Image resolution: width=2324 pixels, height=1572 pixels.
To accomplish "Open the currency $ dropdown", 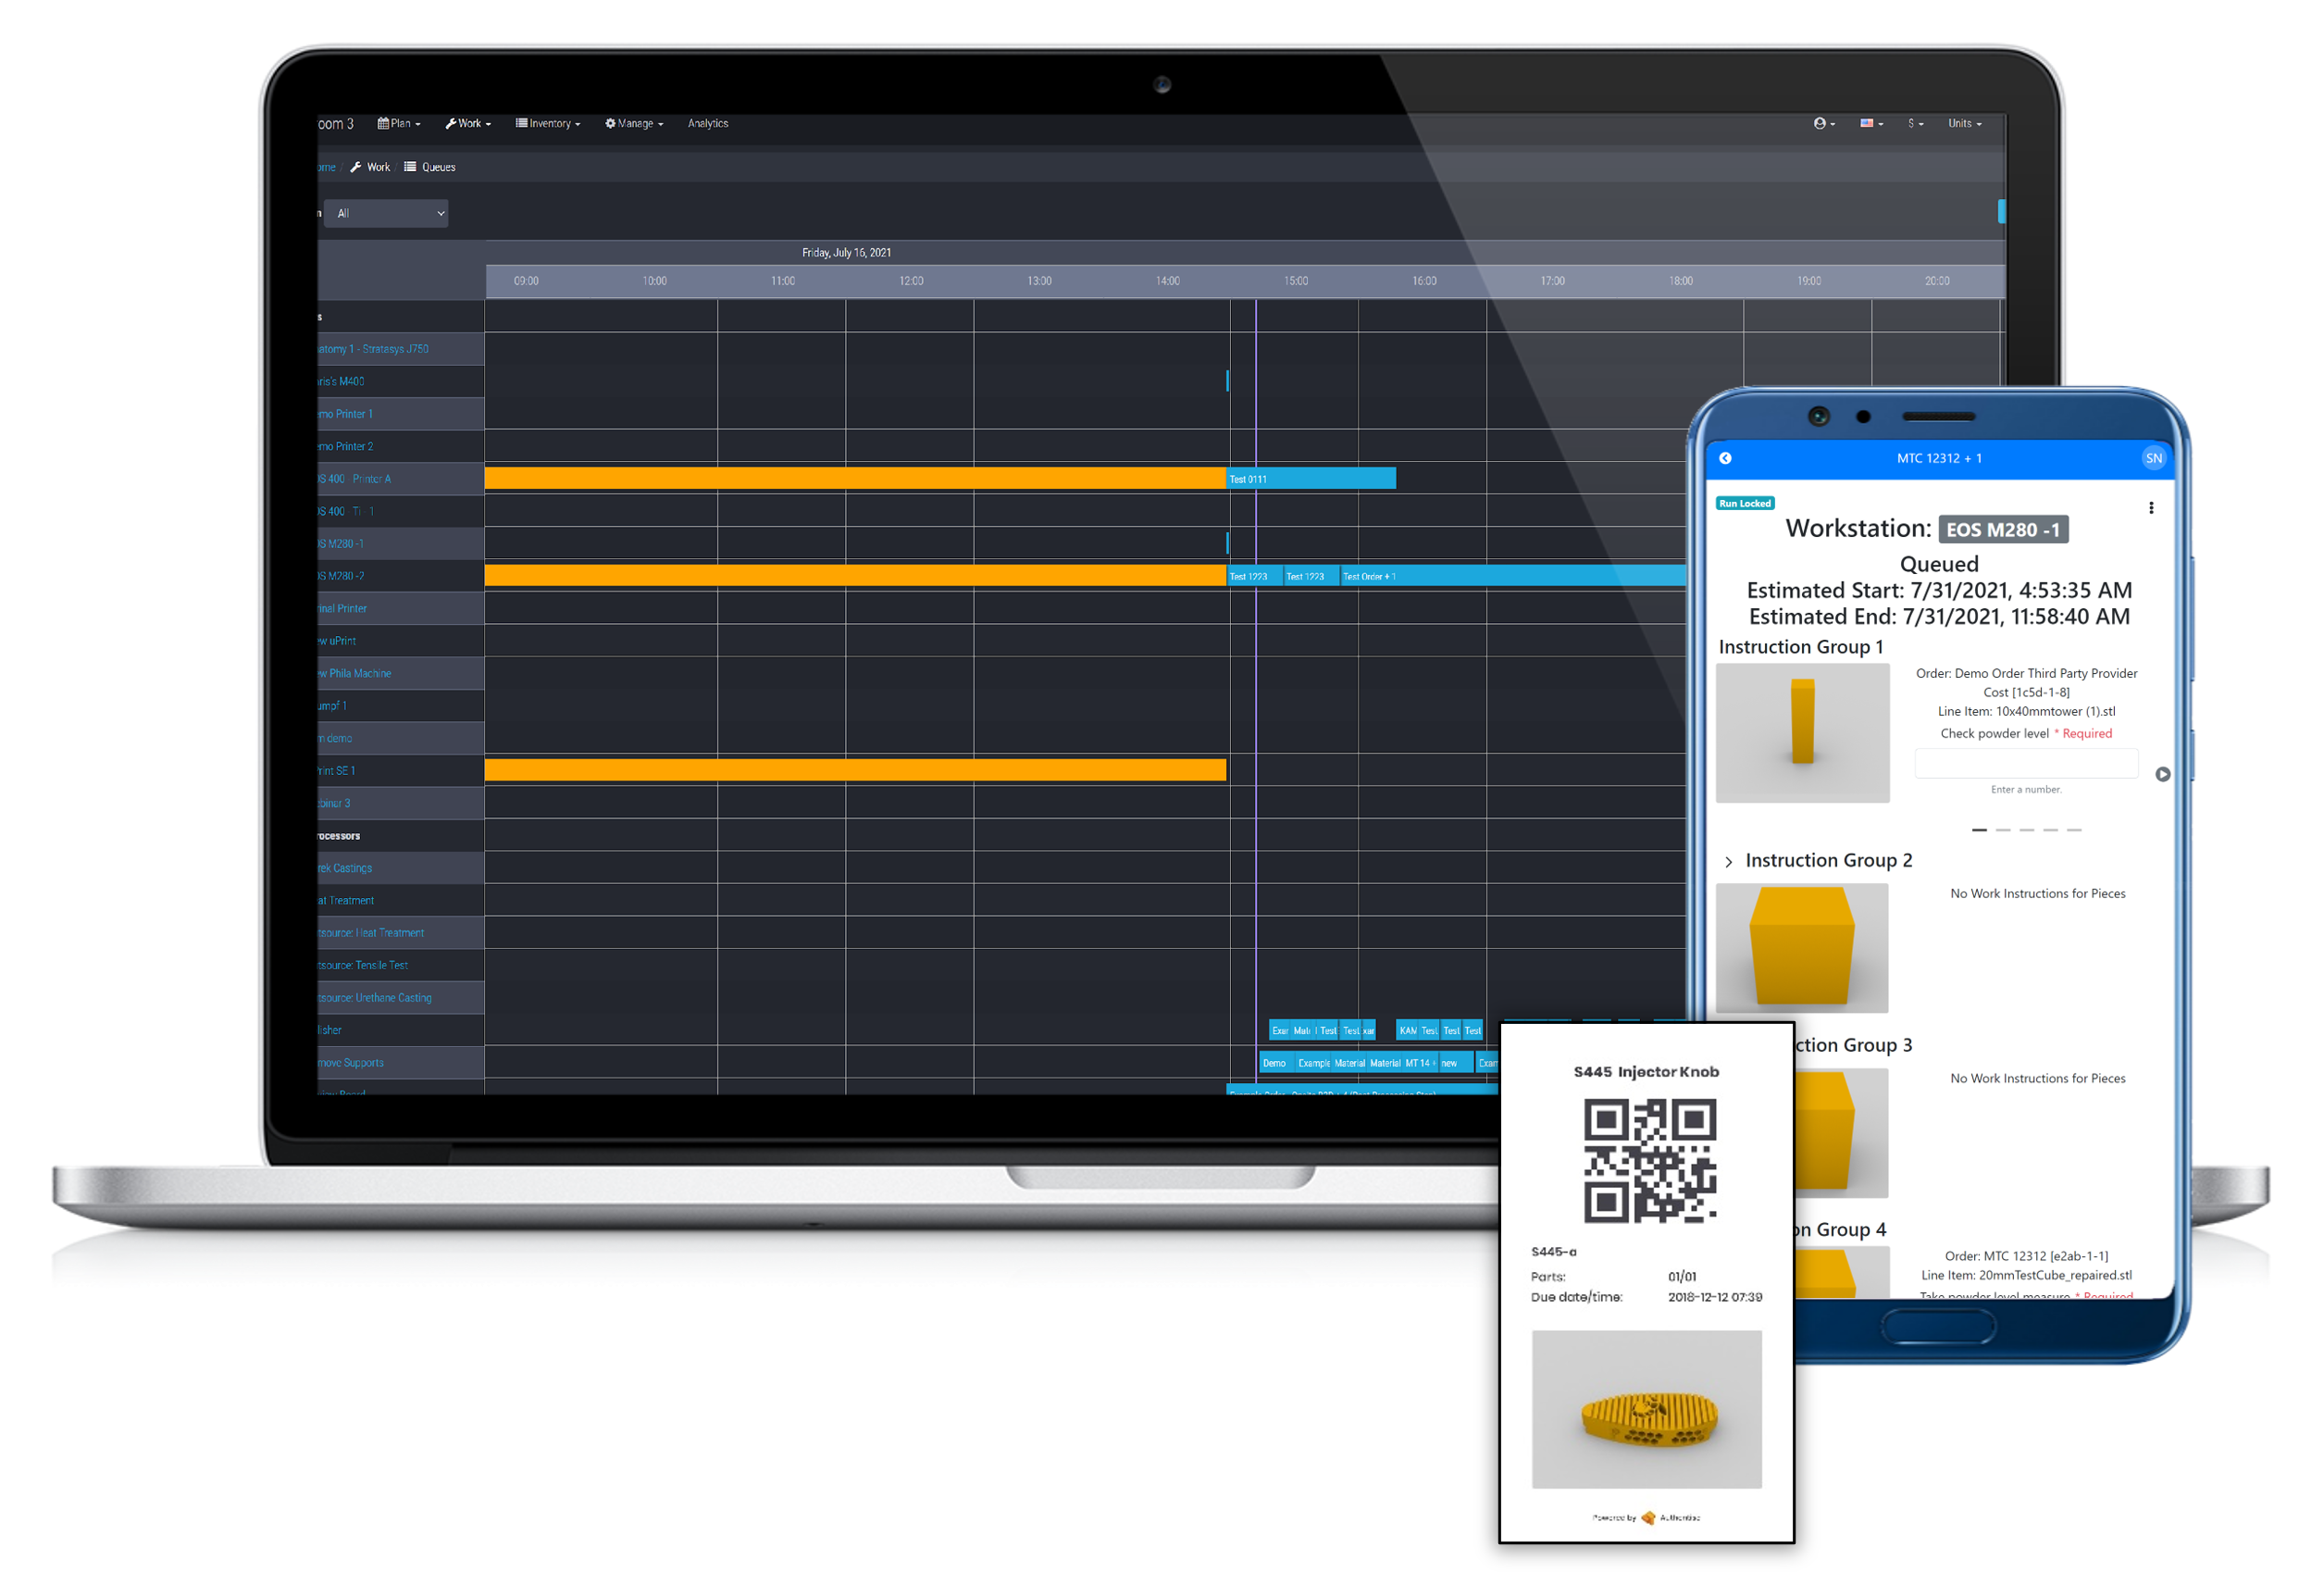I will [1914, 123].
